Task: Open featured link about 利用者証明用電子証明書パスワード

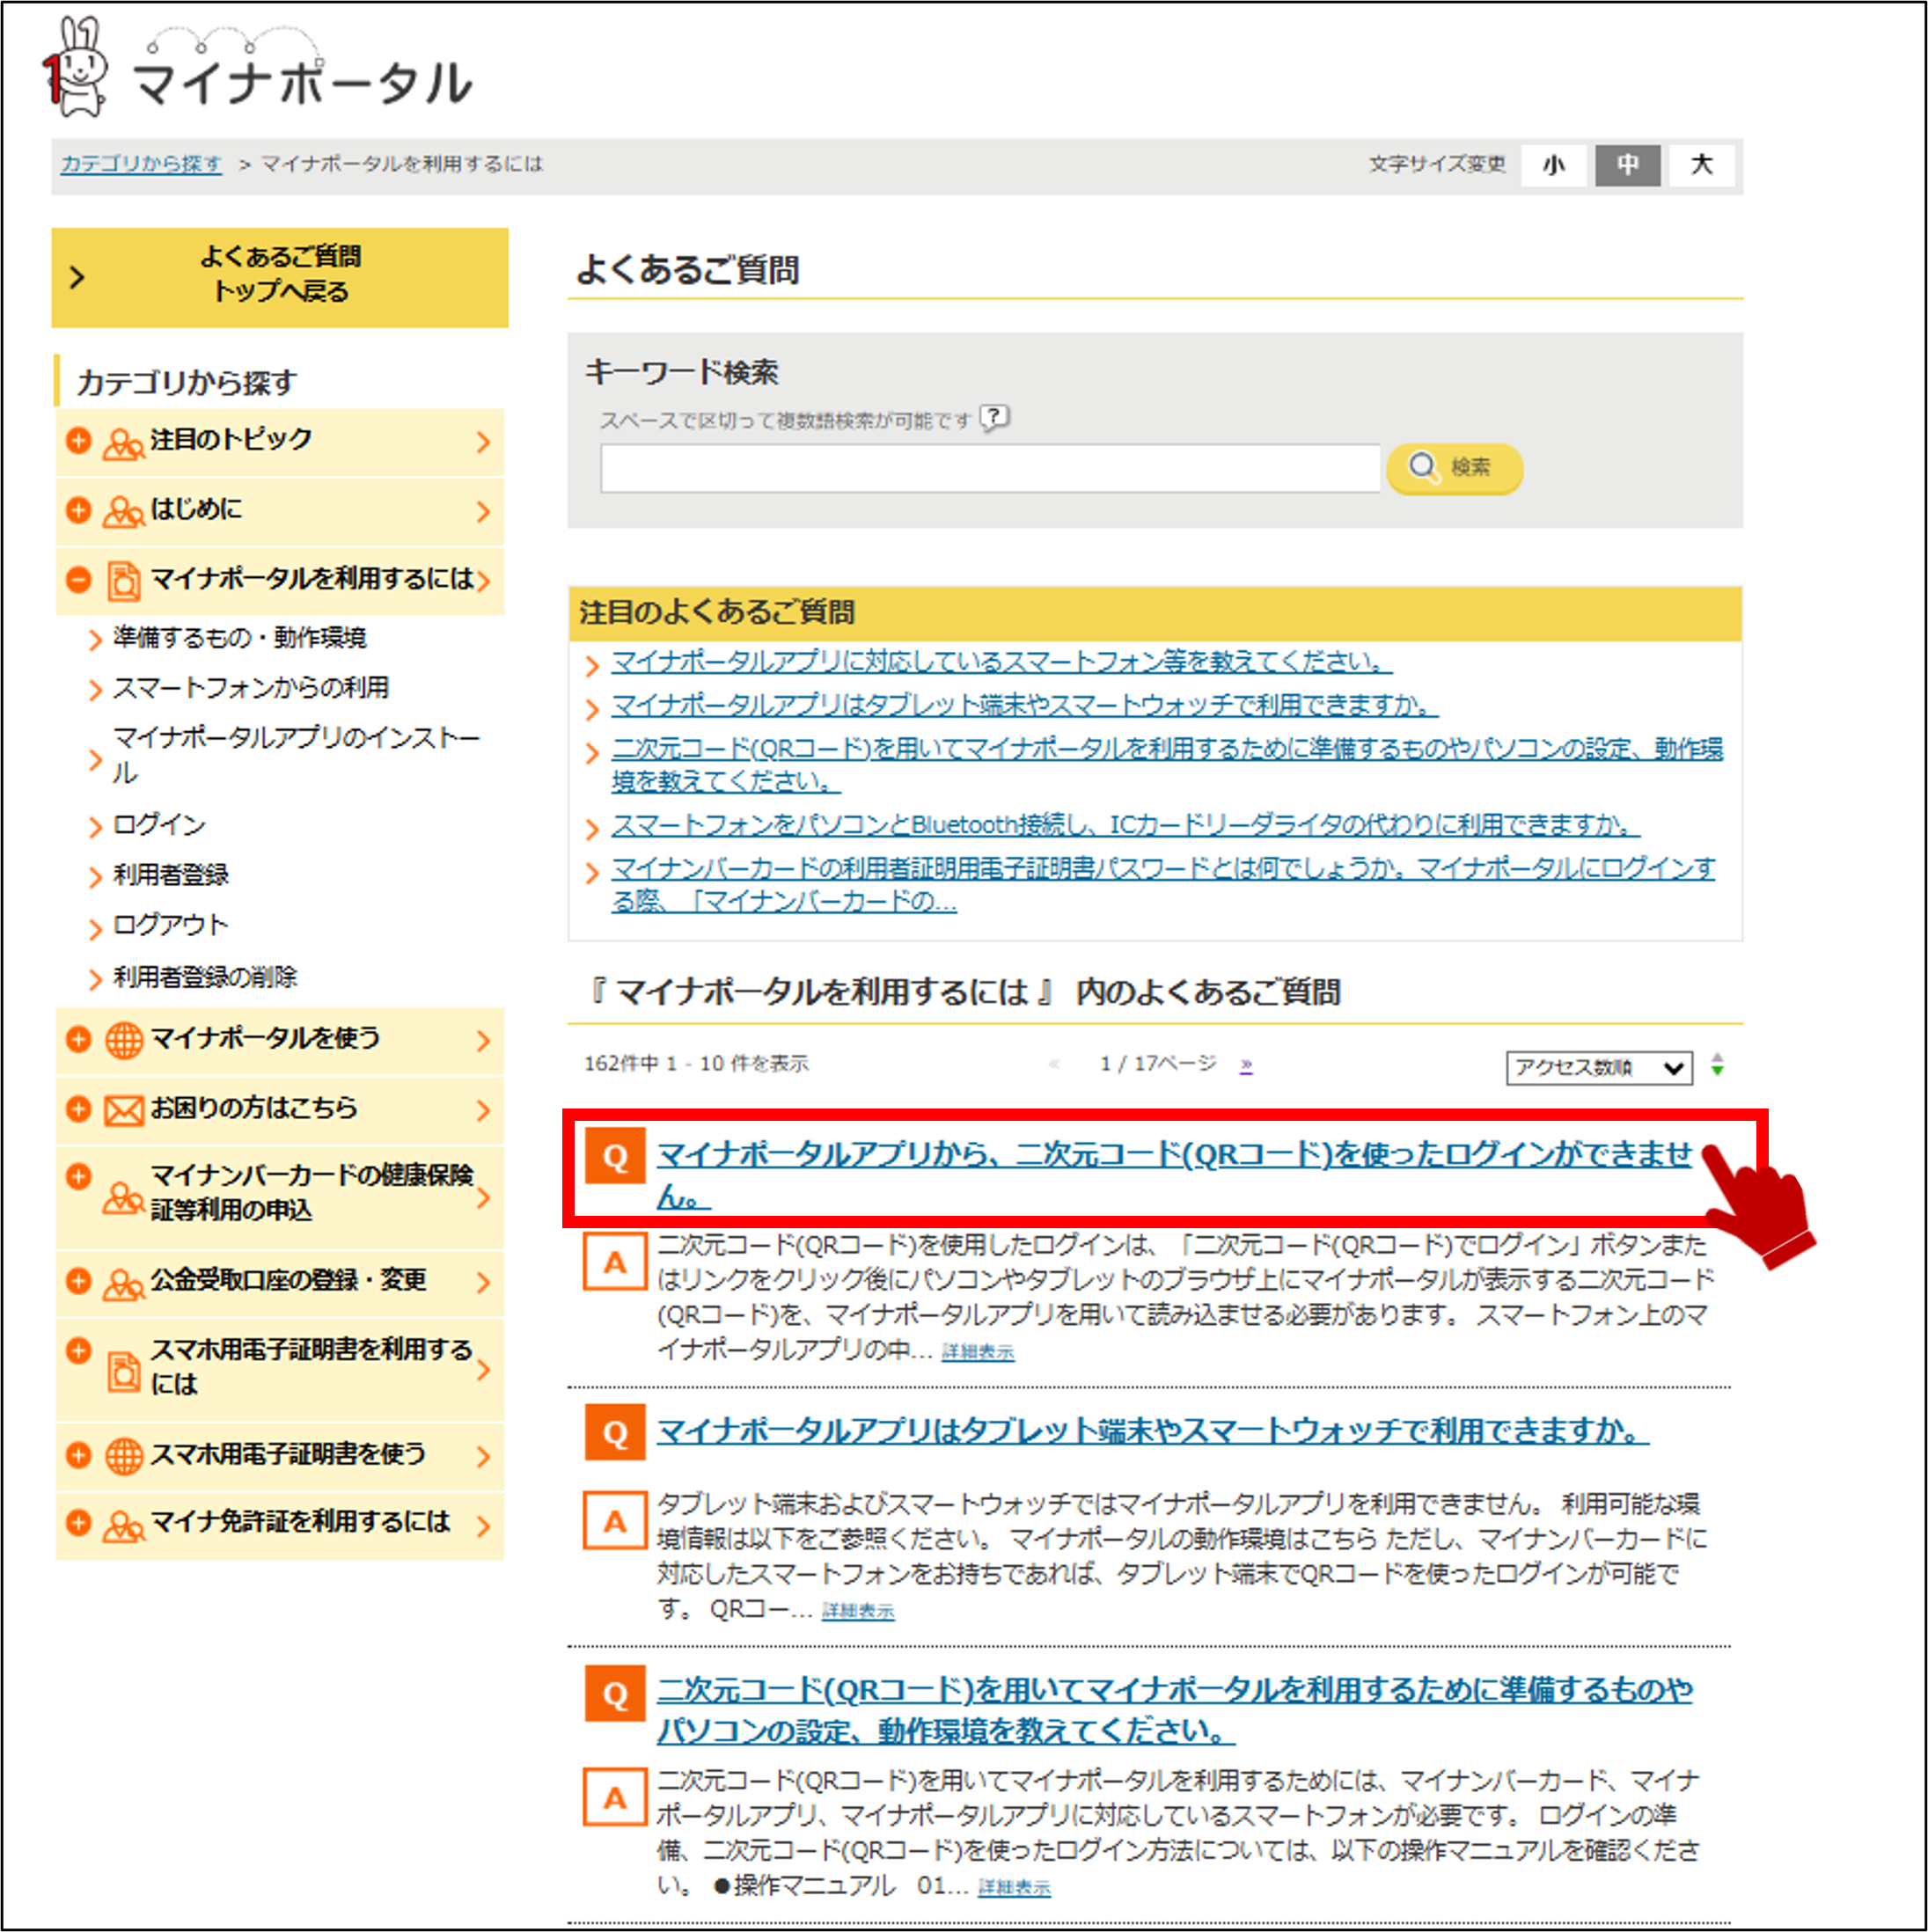Action: (1163, 885)
